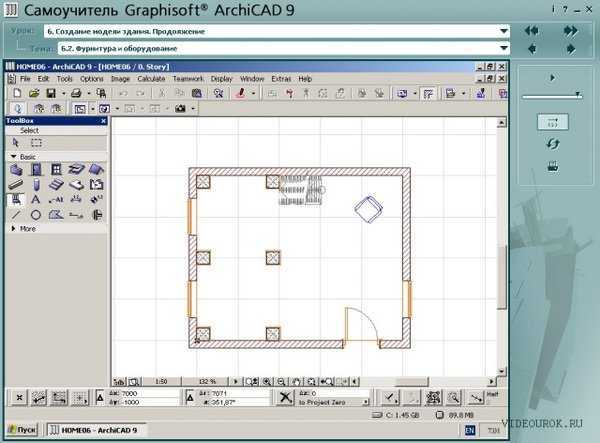Select the Label tool in ToolBox
The width and height of the screenshot is (600, 443).
point(56,200)
